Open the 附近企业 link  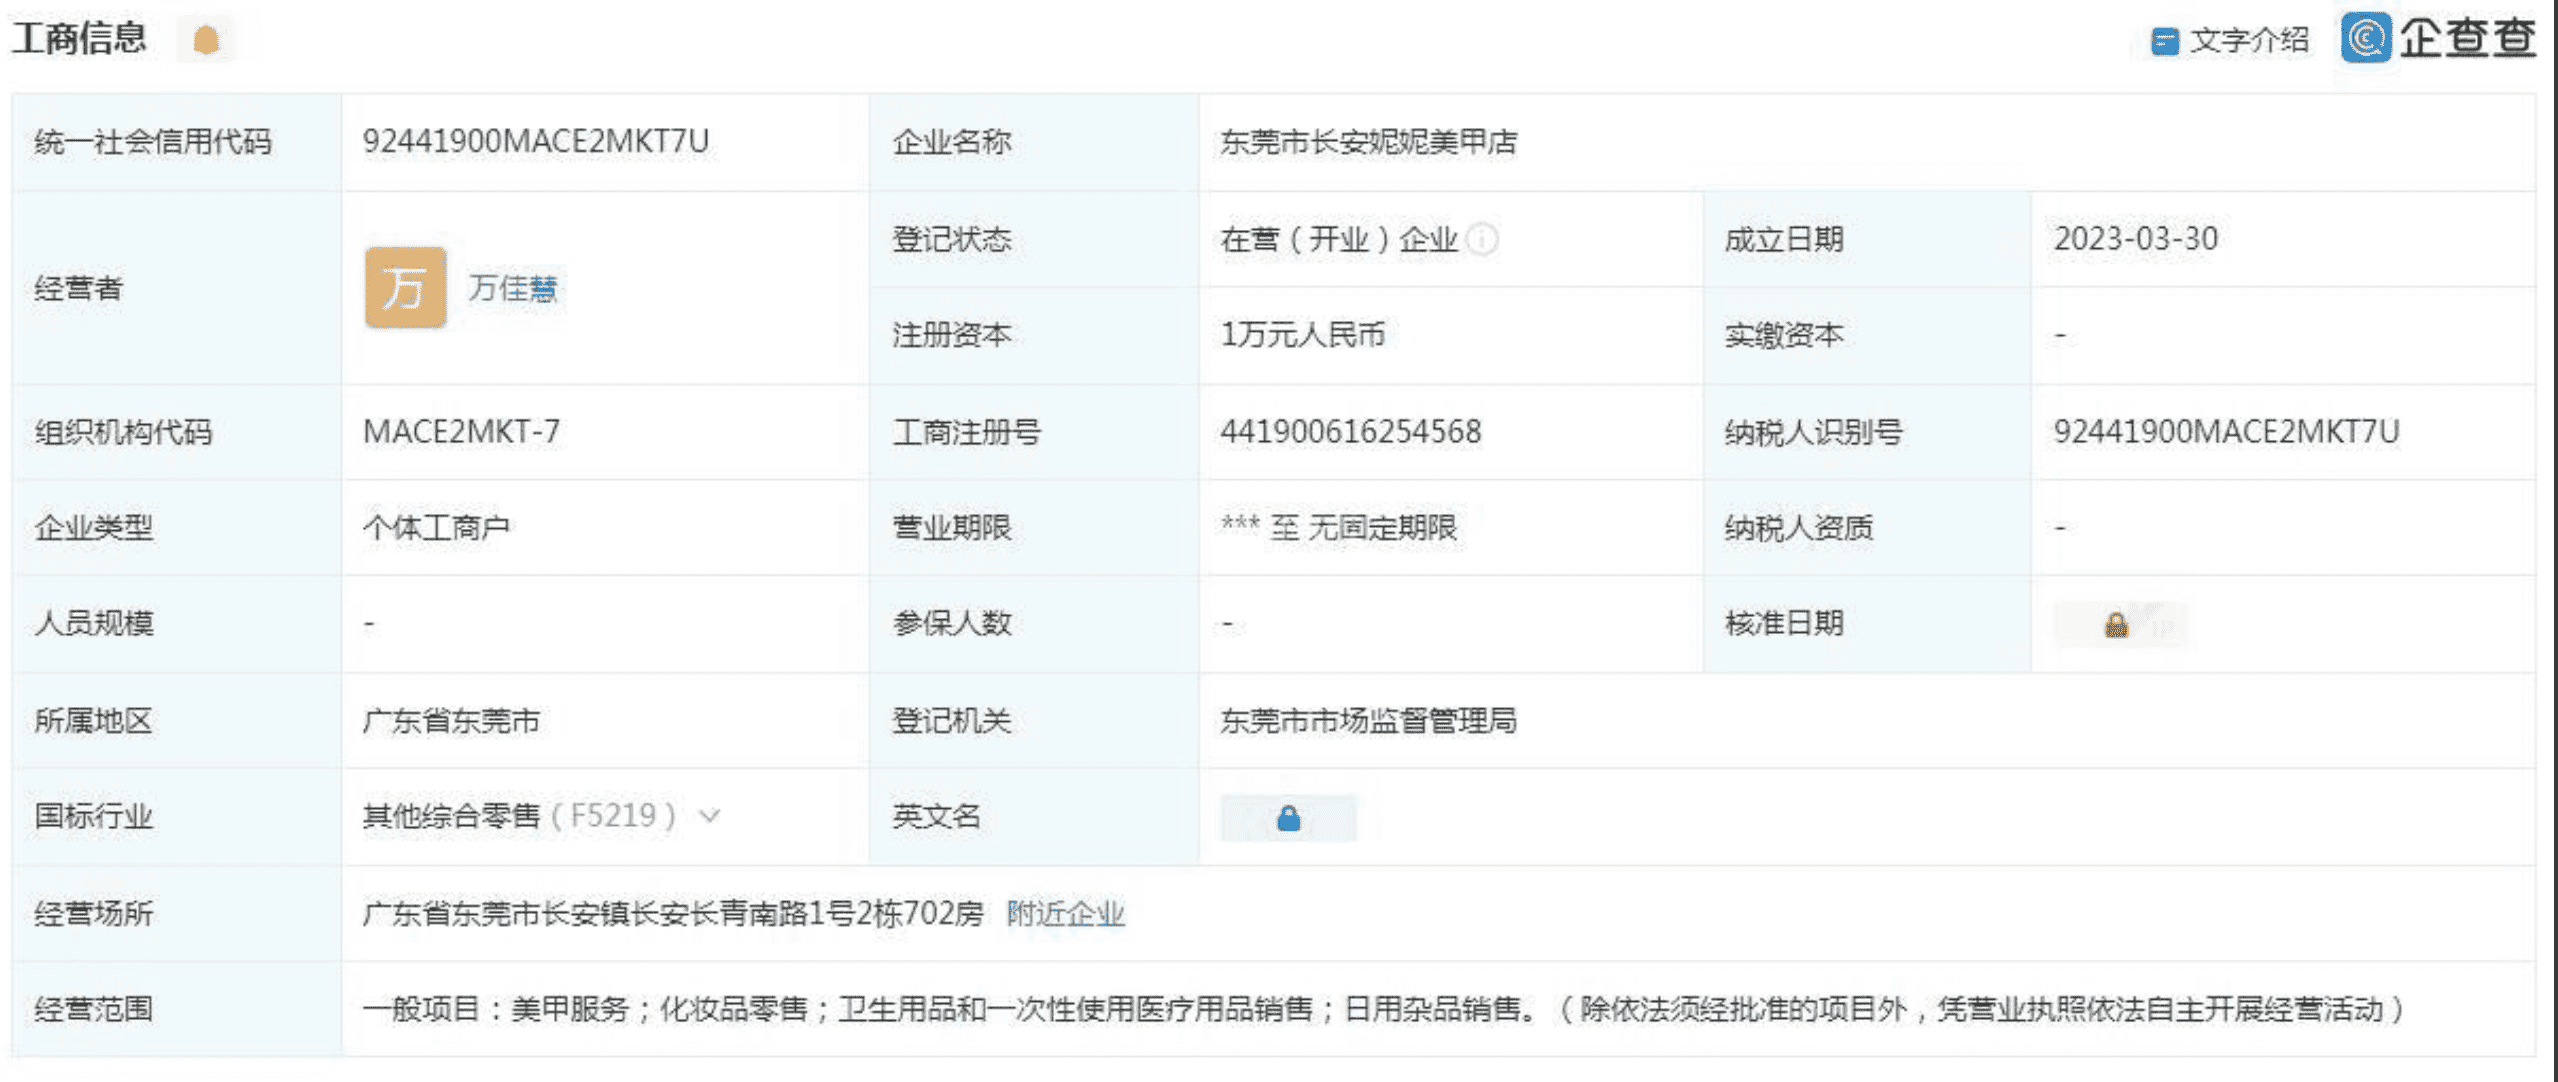coord(1065,913)
